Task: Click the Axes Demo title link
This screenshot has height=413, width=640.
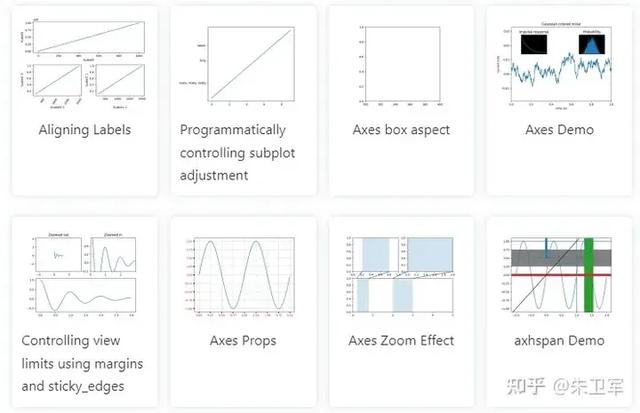Action: [559, 130]
